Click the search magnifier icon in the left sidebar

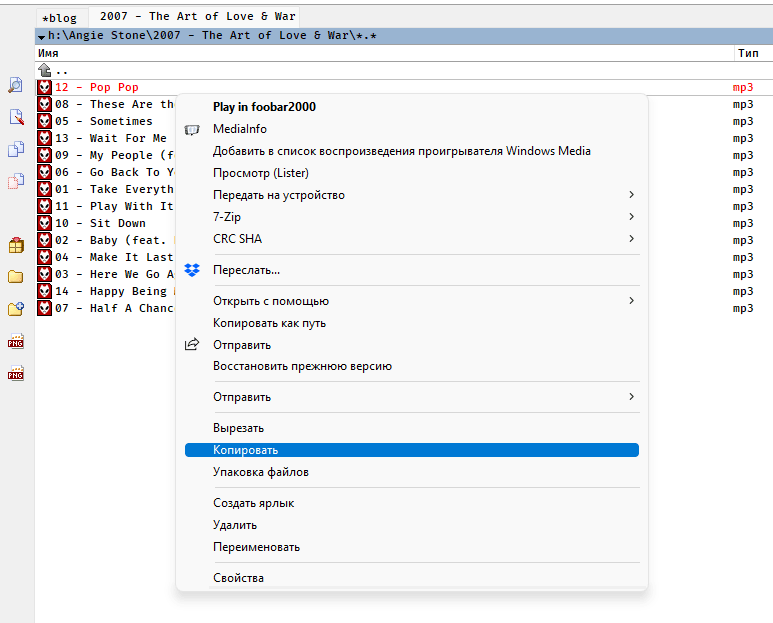pos(15,85)
